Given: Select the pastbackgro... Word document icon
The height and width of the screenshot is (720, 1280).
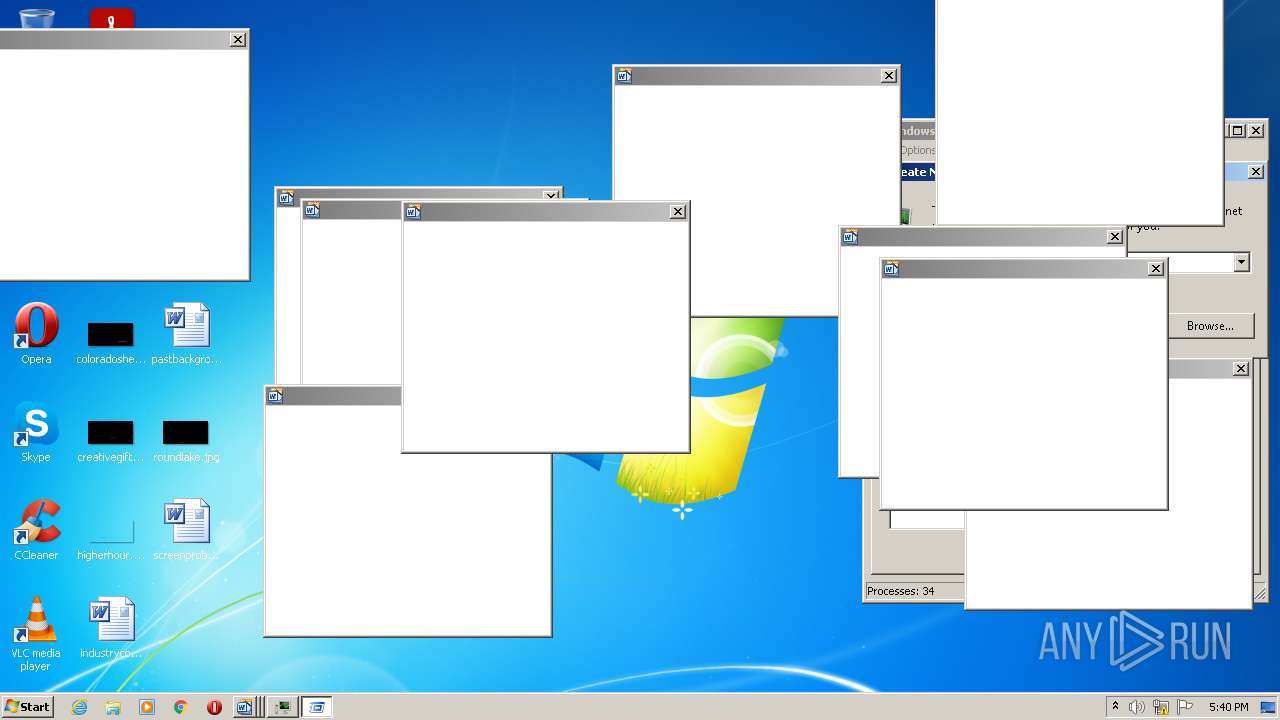Looking at the screenshot, I should tap(186, 334).
